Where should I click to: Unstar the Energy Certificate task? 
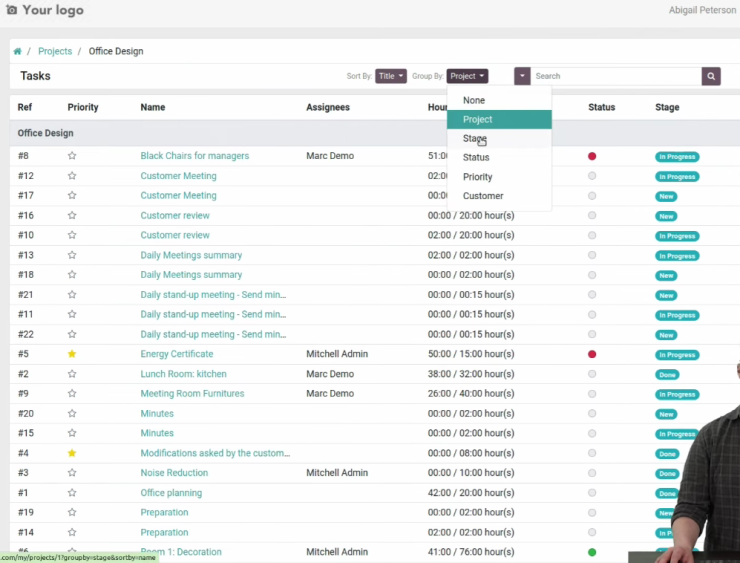tap(72, 354)
